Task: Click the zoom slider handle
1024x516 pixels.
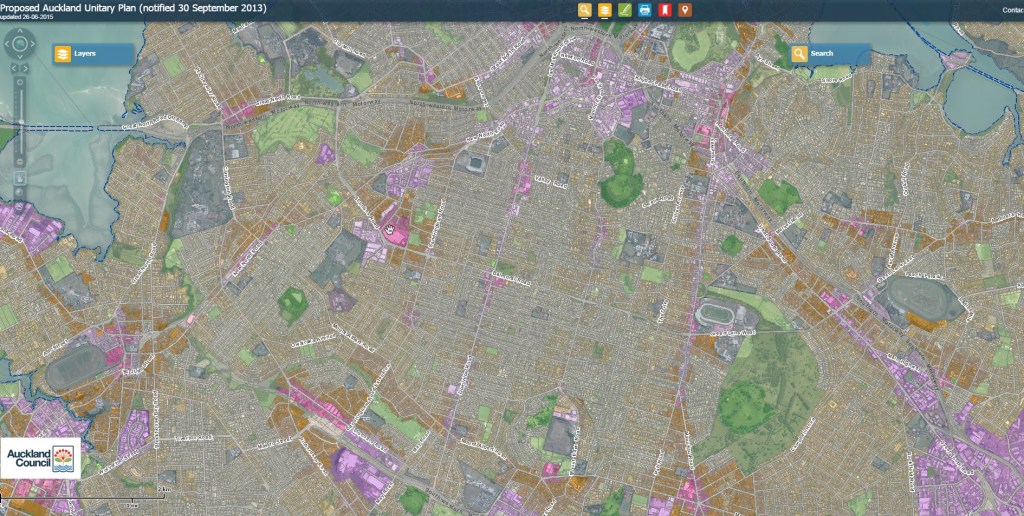Action: [x=21, y=122]
